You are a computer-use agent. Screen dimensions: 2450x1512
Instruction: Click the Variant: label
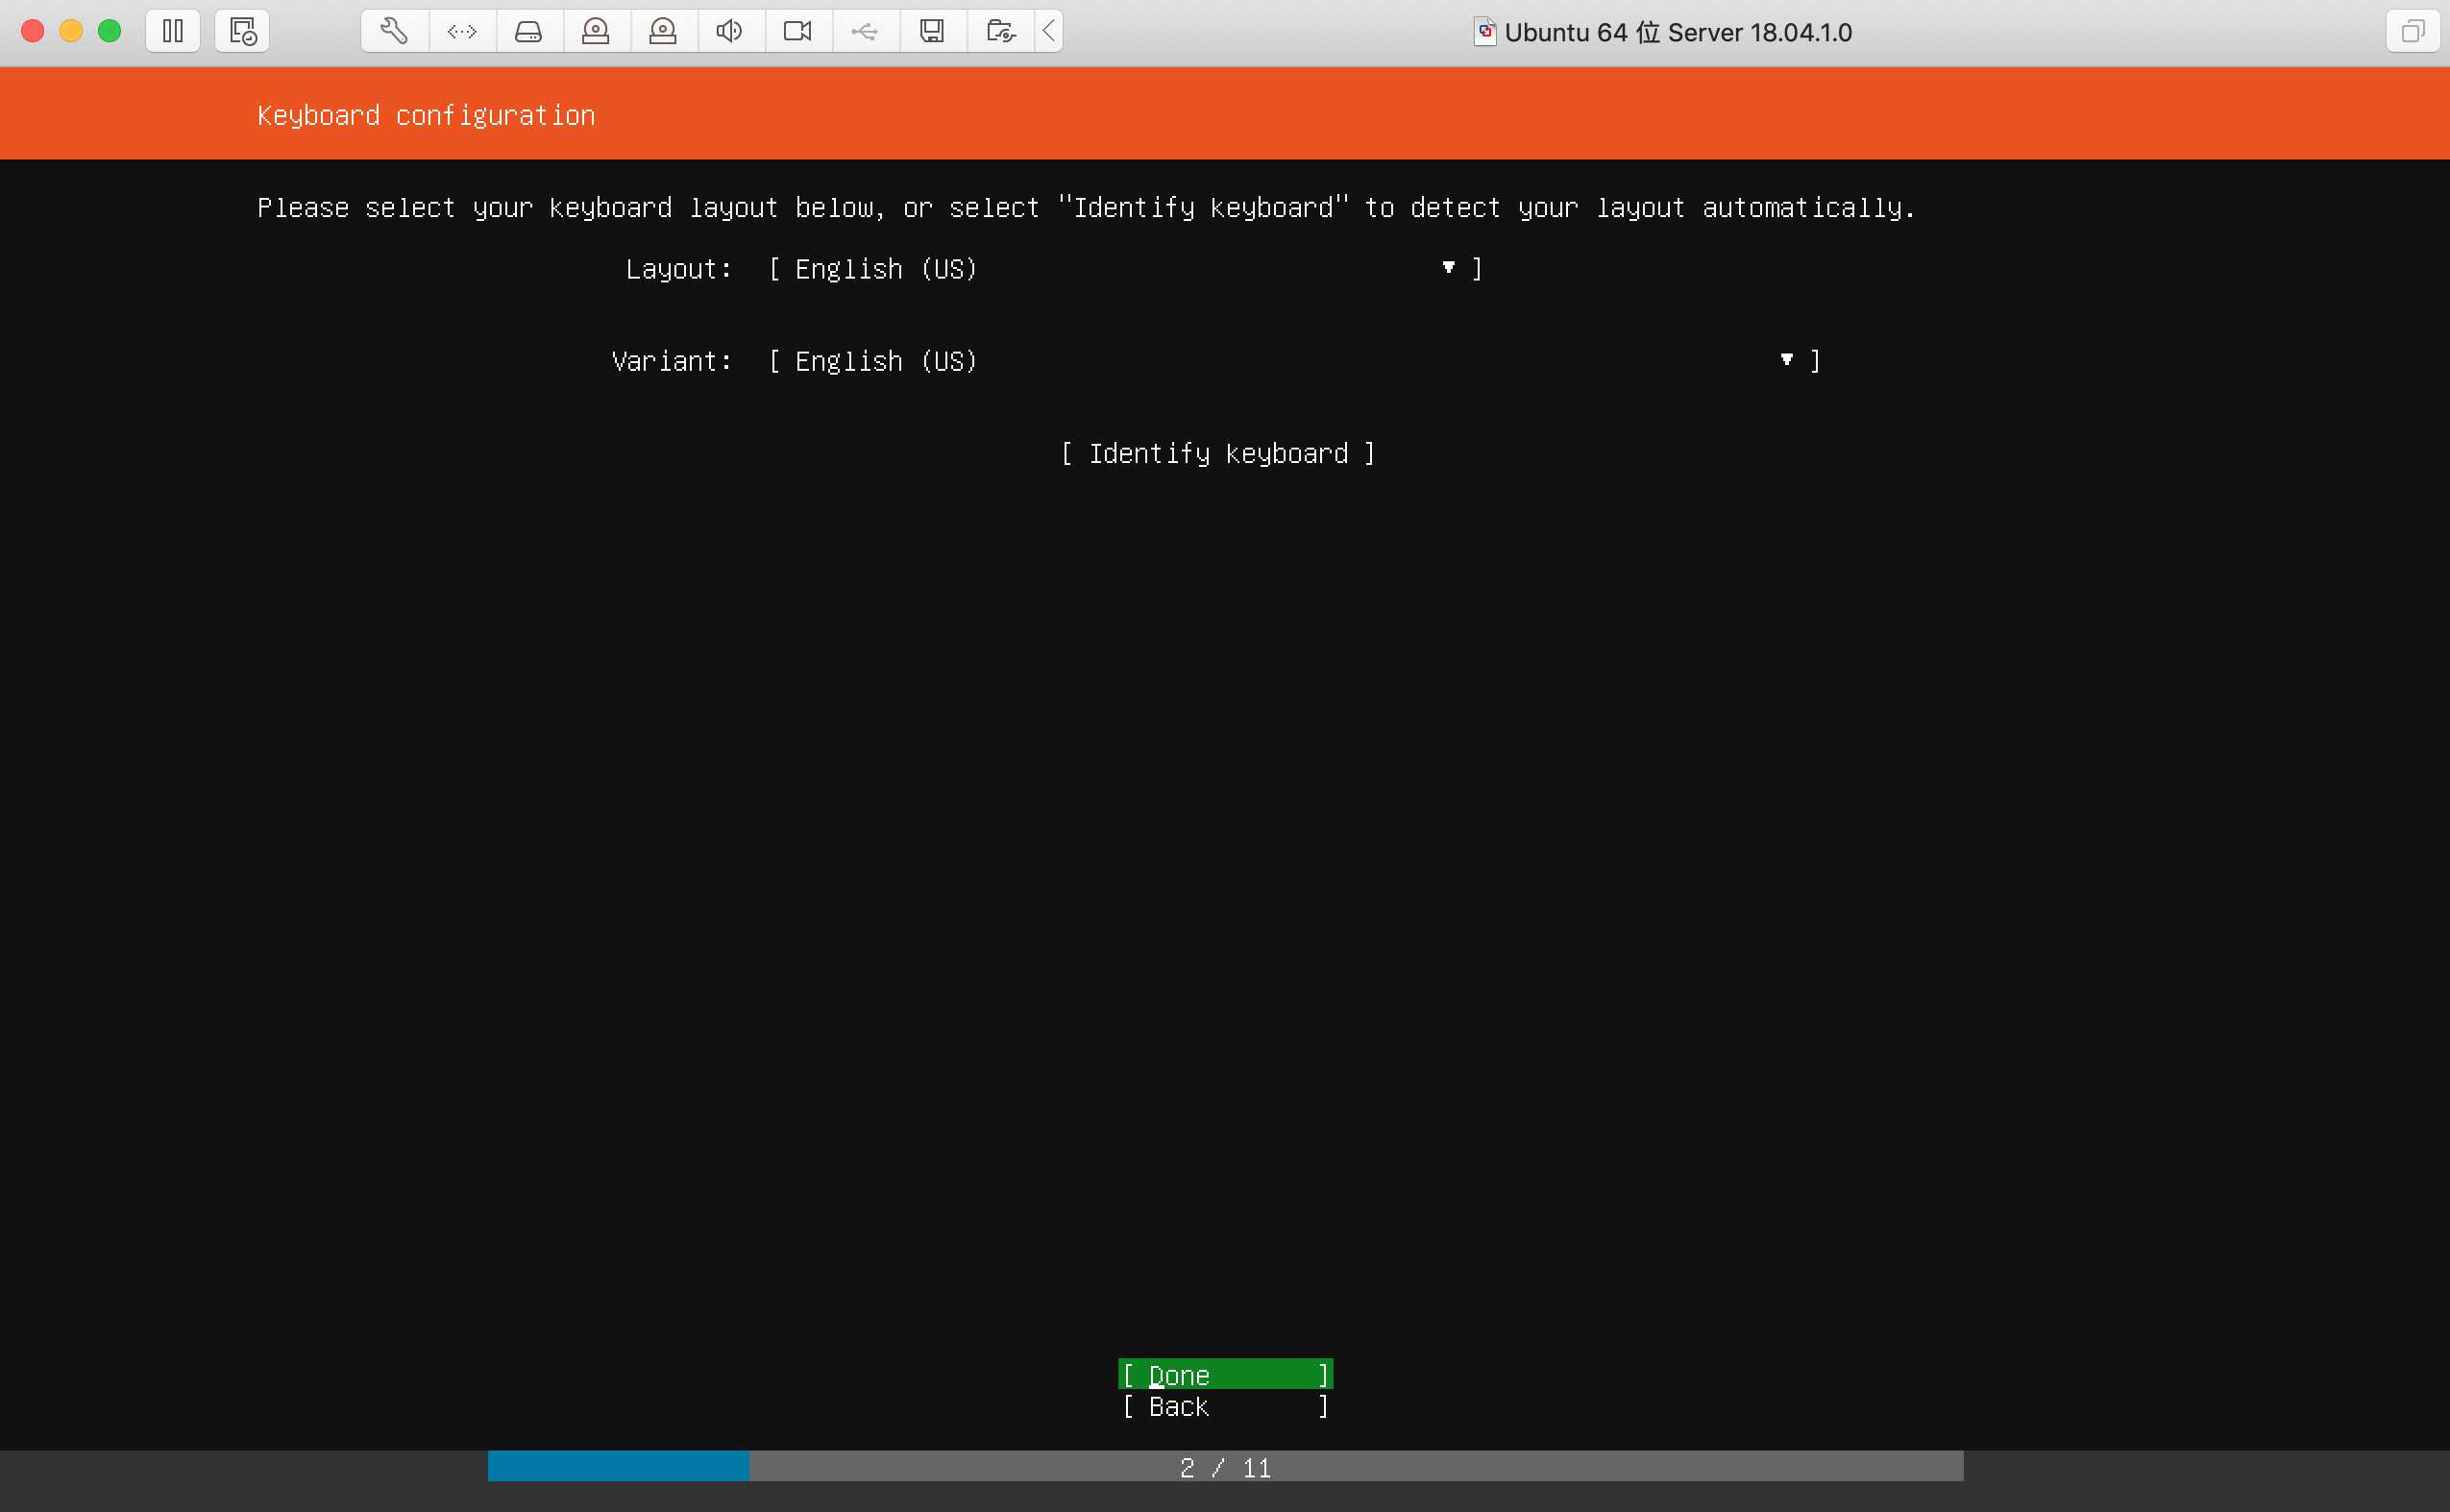671,361
